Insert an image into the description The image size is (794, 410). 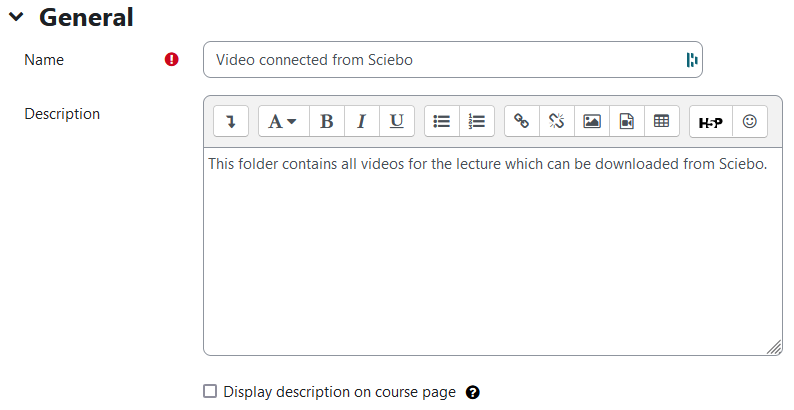[592, 121]
